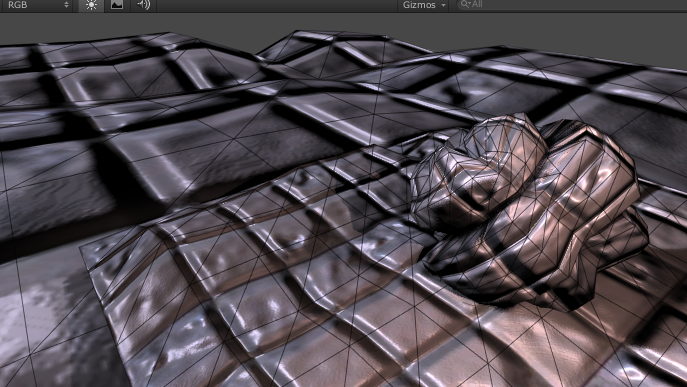Screen dimensions: 687x387
Task: Click the small arrow next to Gizmos
Action: tap(443, 5)
